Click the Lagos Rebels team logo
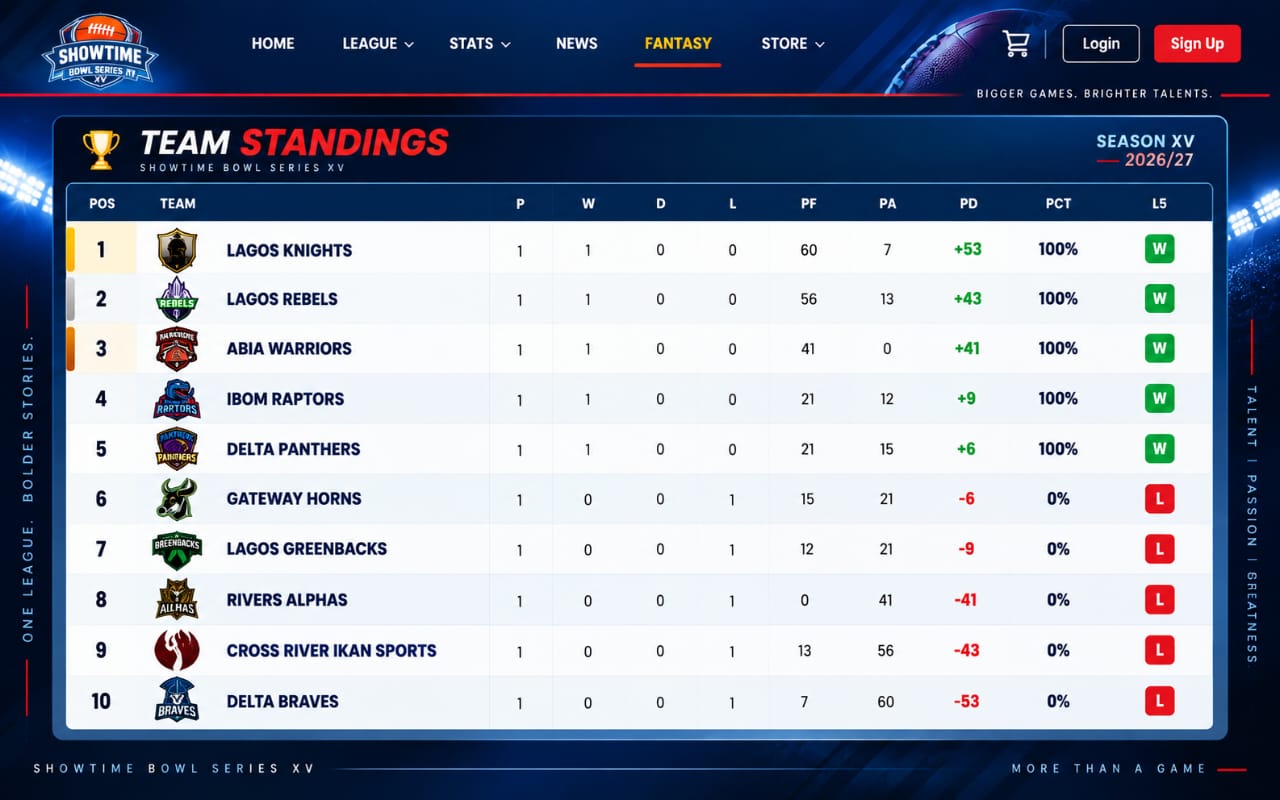This screenshot has height=800, width=1280. point(177,299)
